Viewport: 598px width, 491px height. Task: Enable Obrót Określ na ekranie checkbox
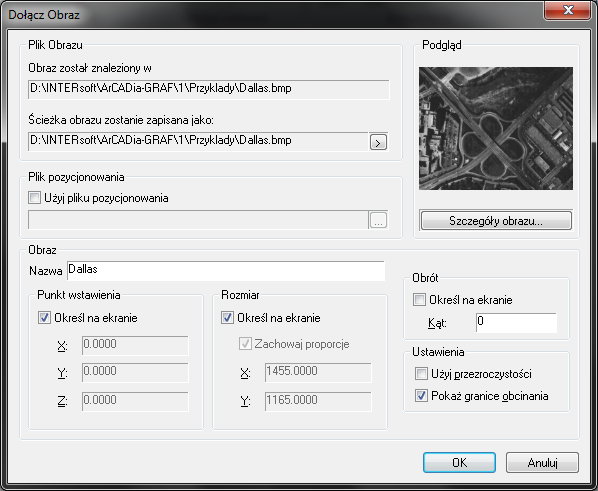click(419, 299)
